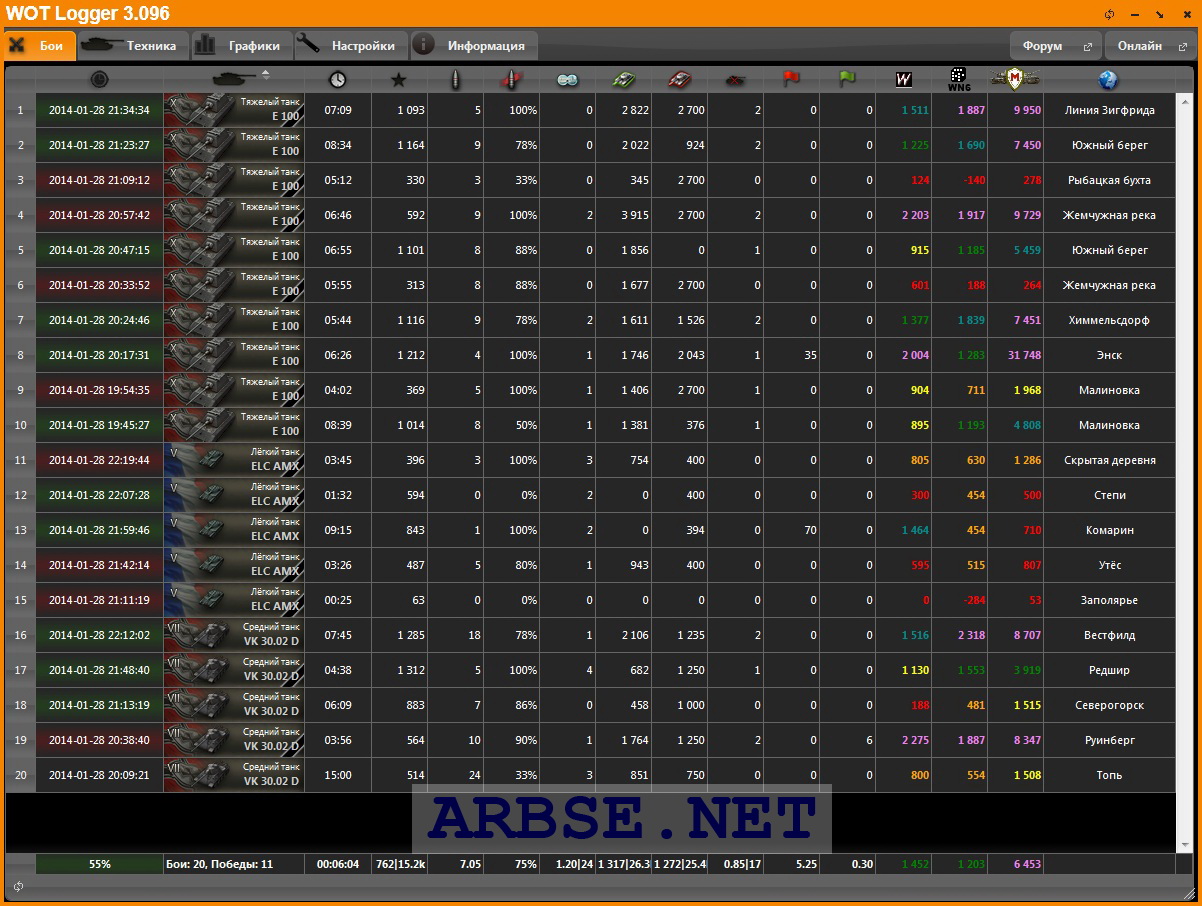Click VK 30.02 D thumbnail in row 16
Screen dimensions: 1202x906
pyautogui.click(x=234, y=635)
